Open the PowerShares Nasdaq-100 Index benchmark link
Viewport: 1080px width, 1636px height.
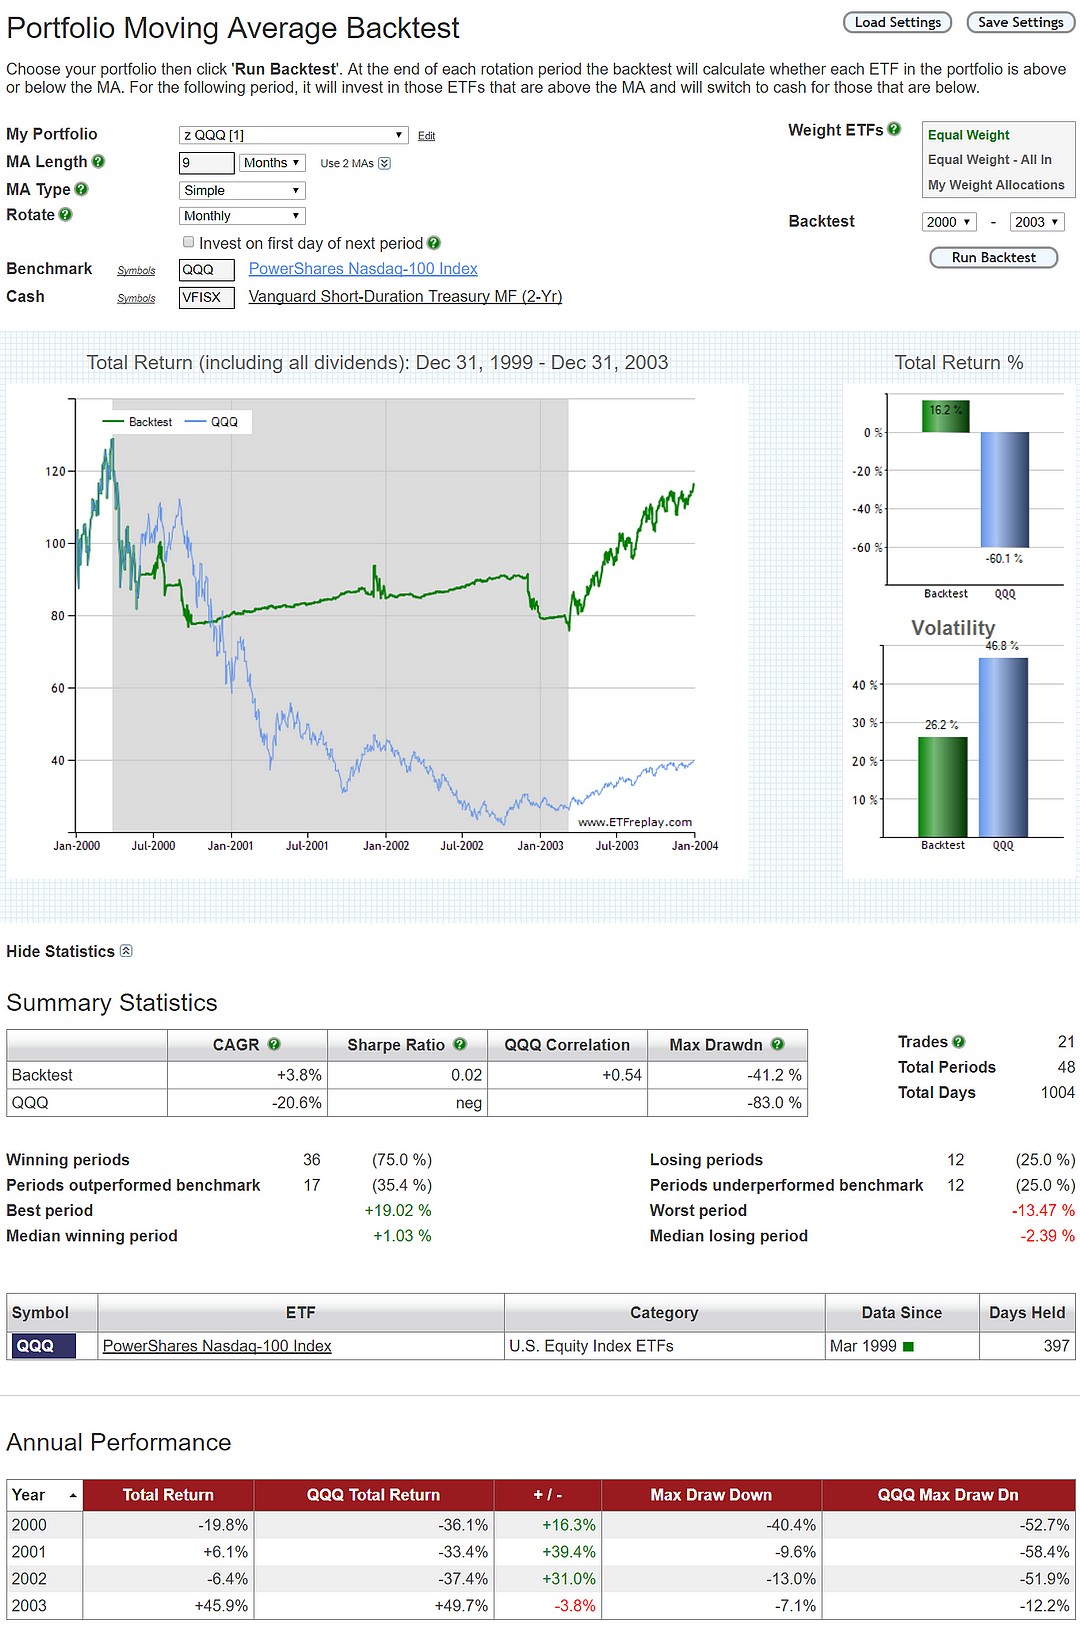coord(363,268)
